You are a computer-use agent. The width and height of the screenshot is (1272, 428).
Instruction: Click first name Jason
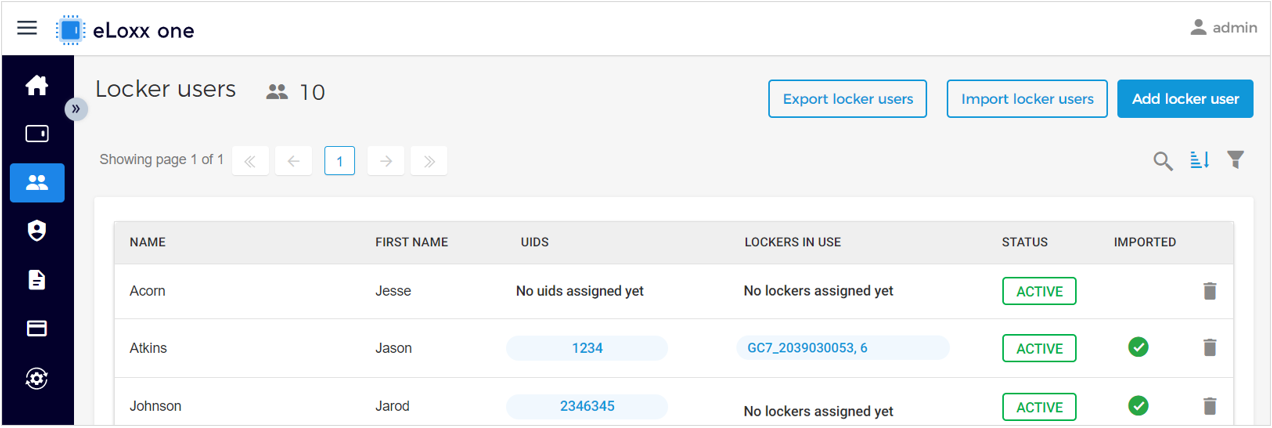tap(394, 348)
